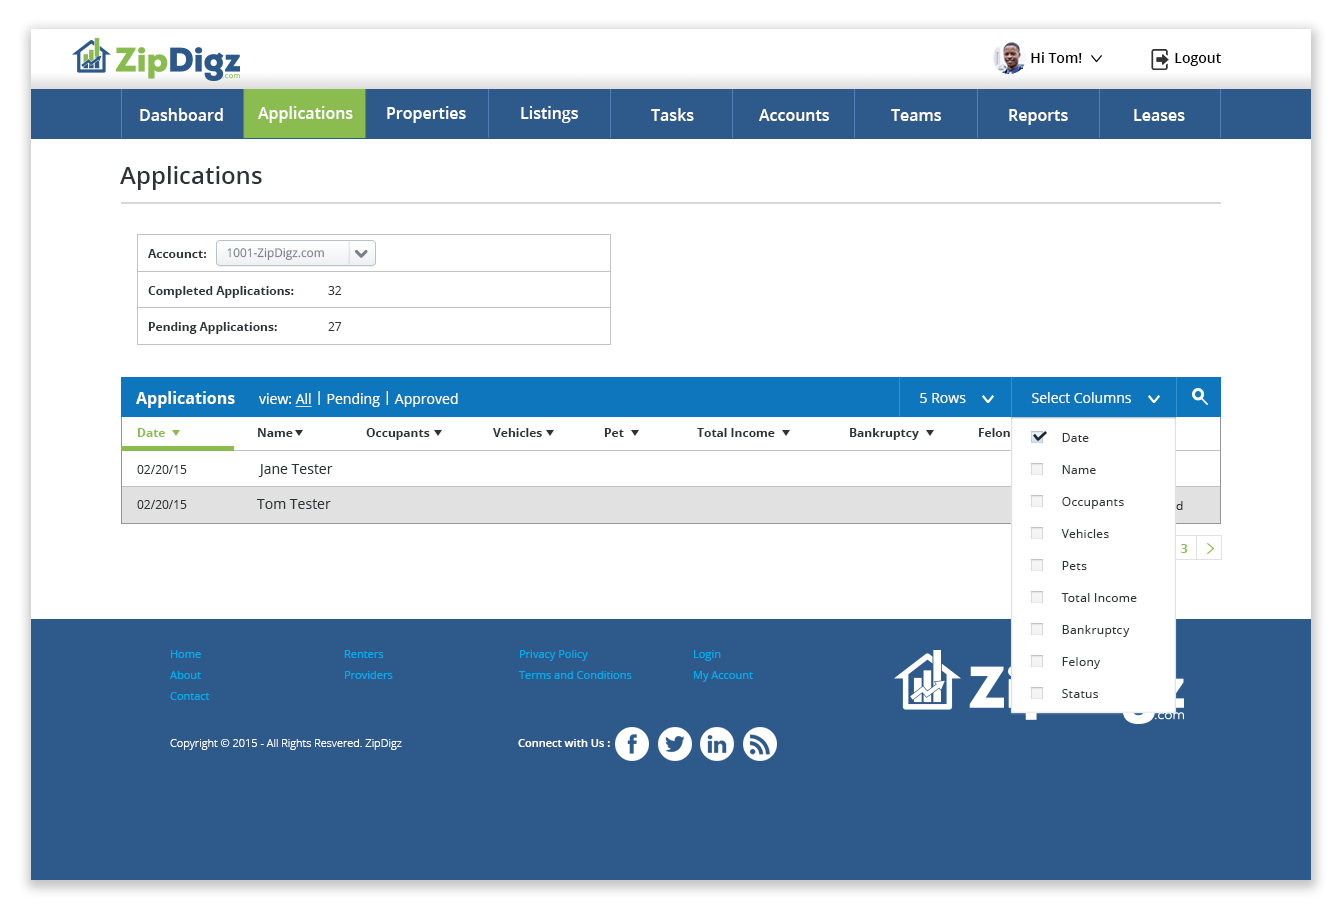This screenshot has height=909, width=1342.
Task: Switch to the Teams tab
Action: (916, 114)
